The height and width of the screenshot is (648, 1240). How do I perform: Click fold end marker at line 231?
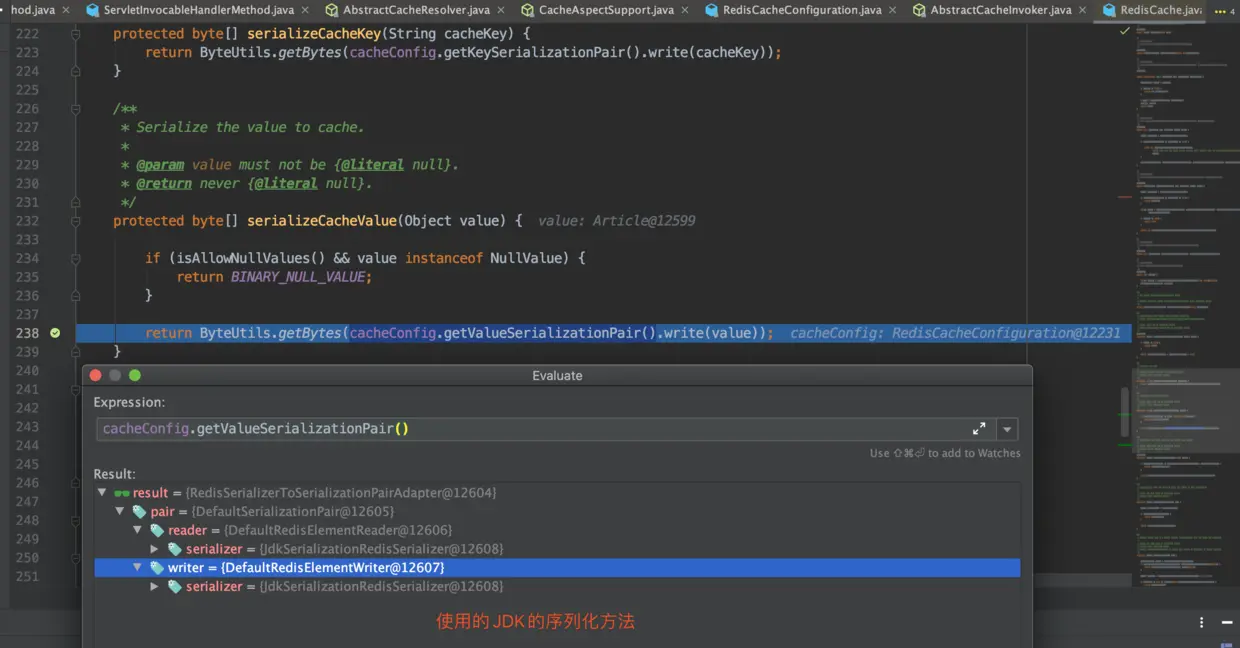(76, 202)
